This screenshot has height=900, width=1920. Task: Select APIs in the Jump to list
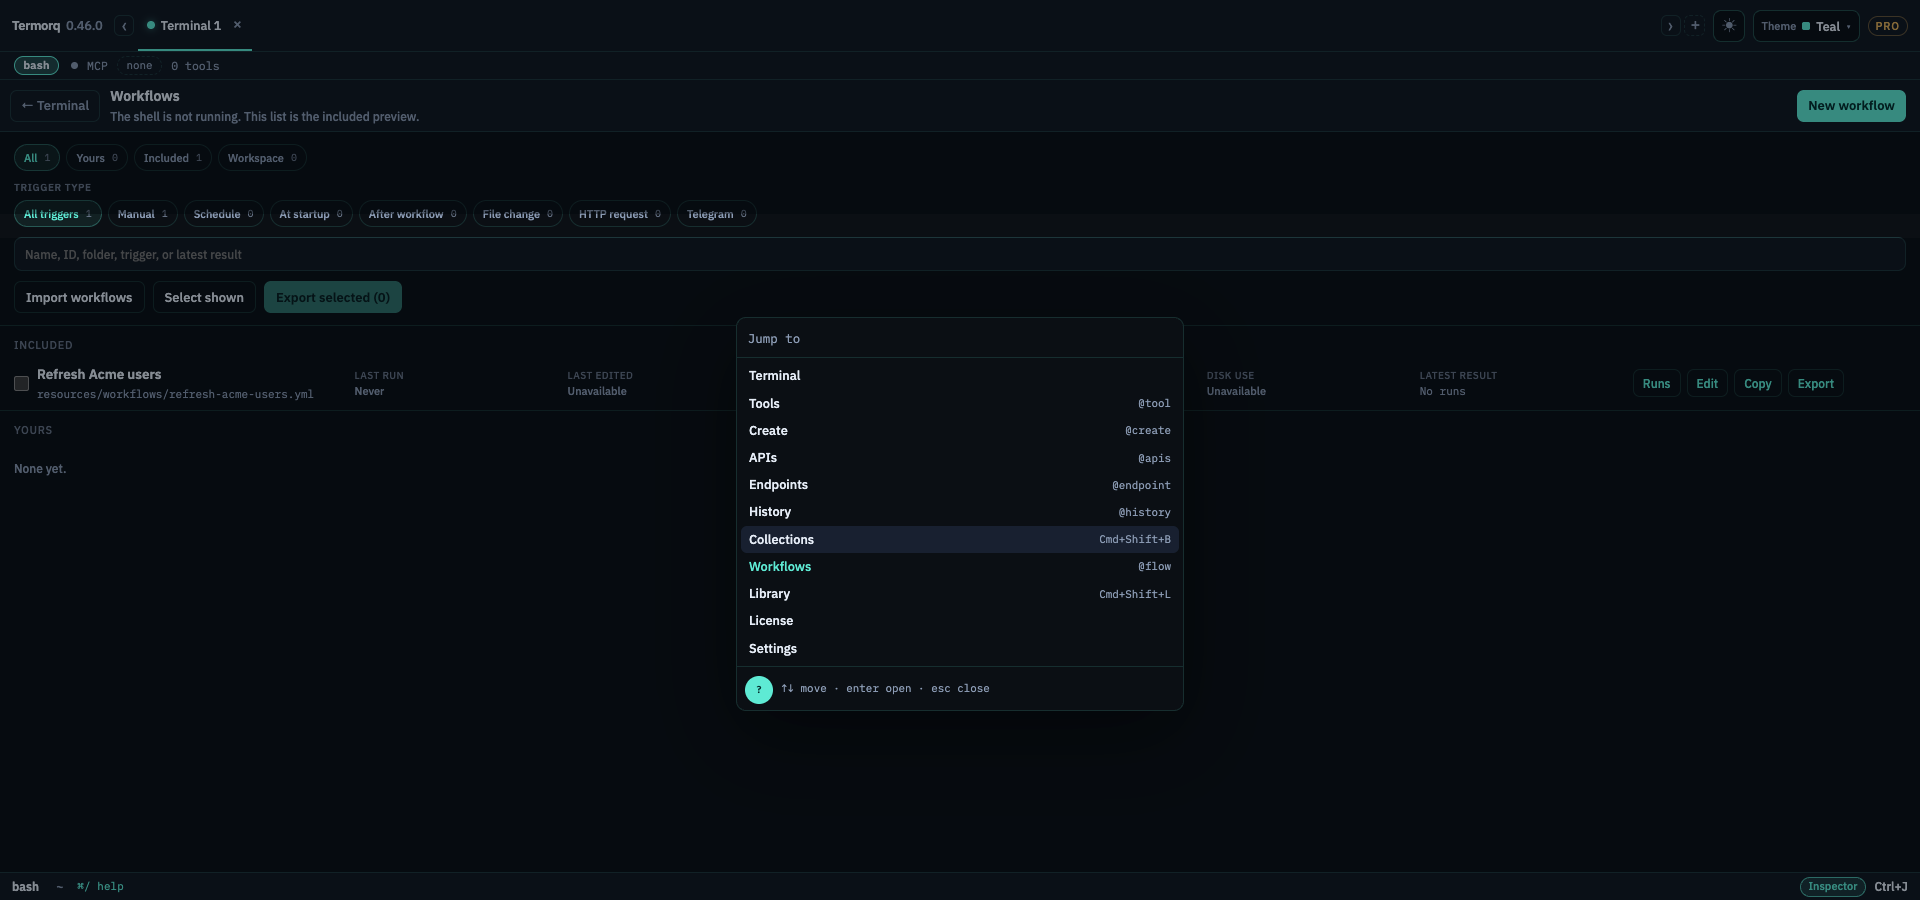(x=959, y=458)
